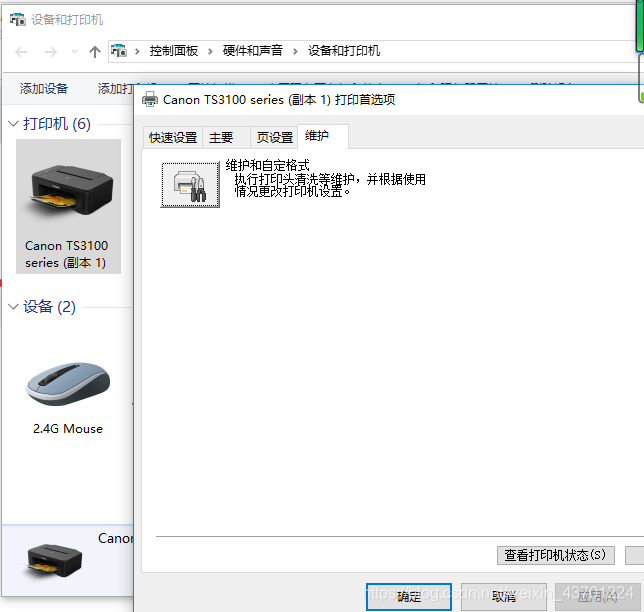Viewport: 644px width, 612px height.
Task: Click the printer icon in dialog title
Action: [150, 99]
